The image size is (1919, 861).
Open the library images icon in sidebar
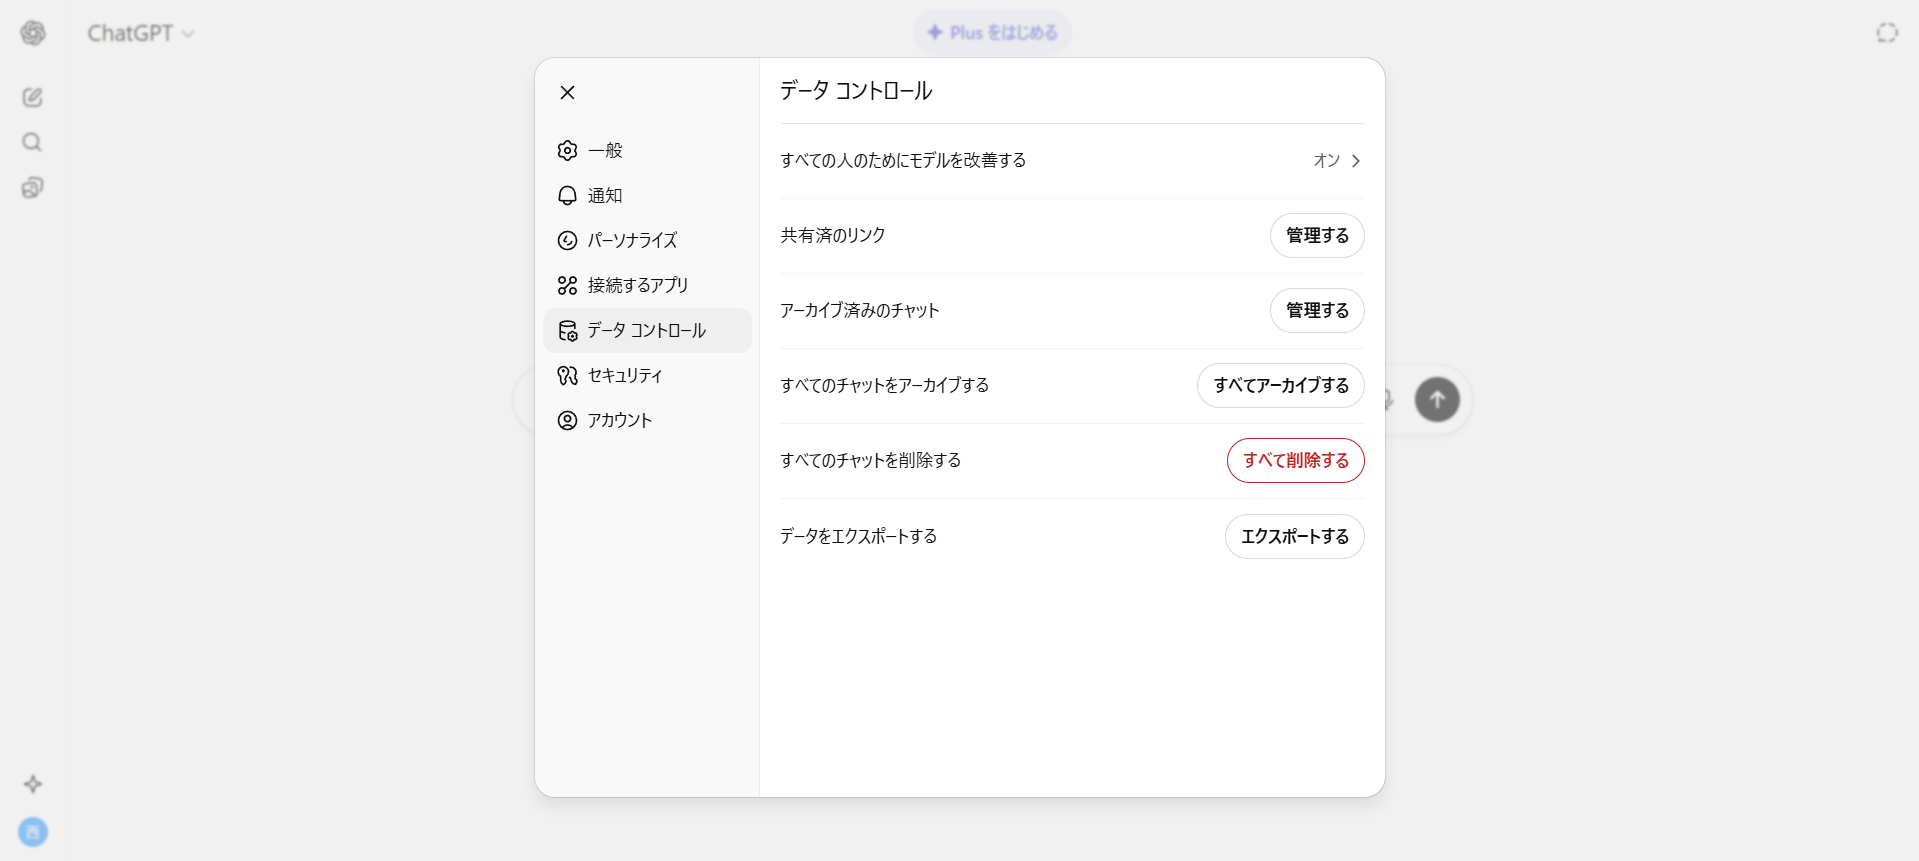tap(33, 188)
